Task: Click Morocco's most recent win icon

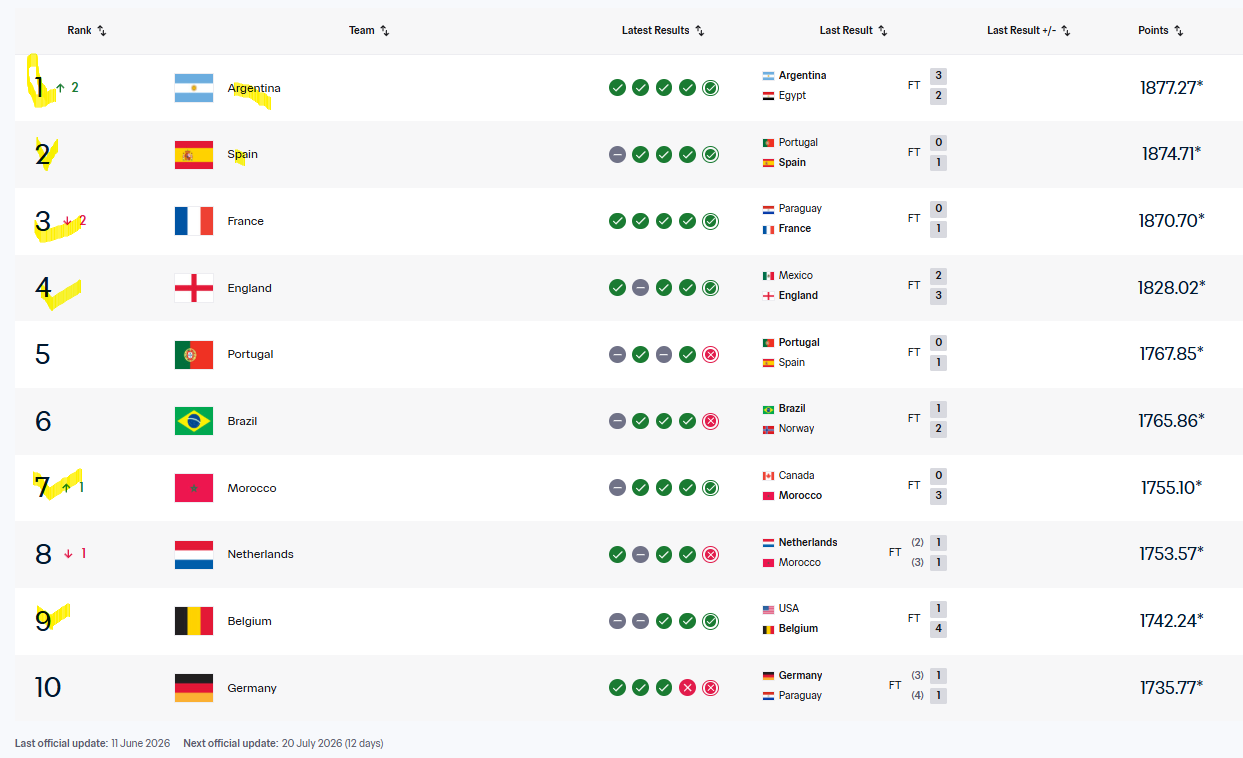Action: 711,488
